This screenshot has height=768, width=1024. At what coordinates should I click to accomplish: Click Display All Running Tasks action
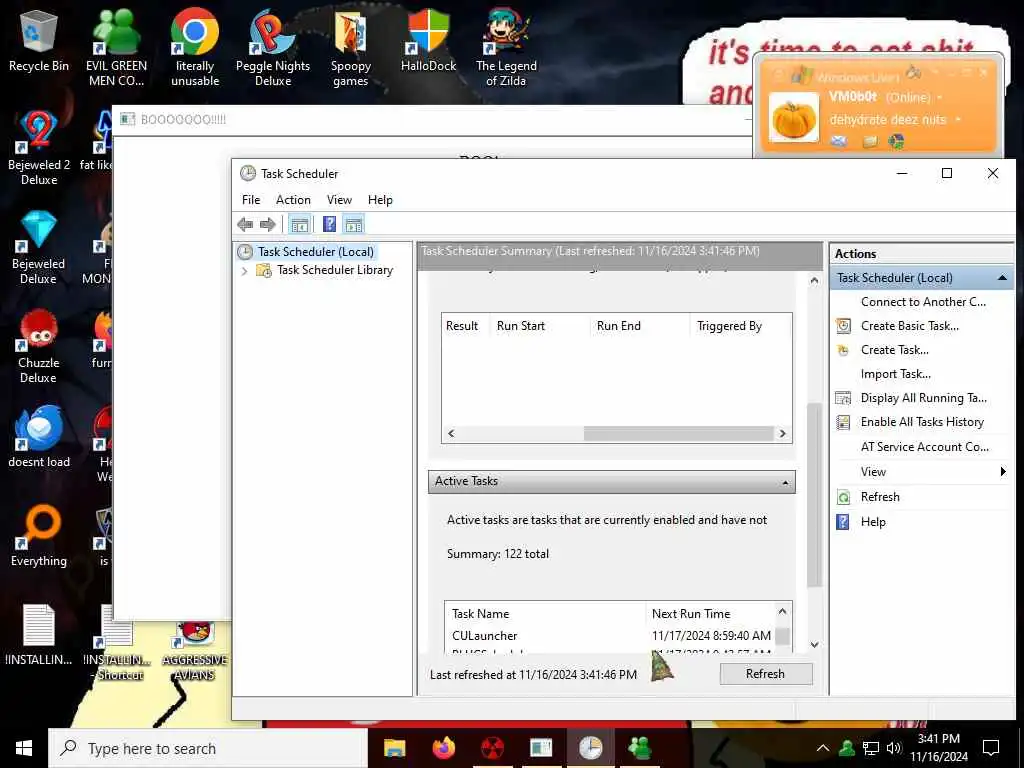pyautogui.click(x=923, y=398)
